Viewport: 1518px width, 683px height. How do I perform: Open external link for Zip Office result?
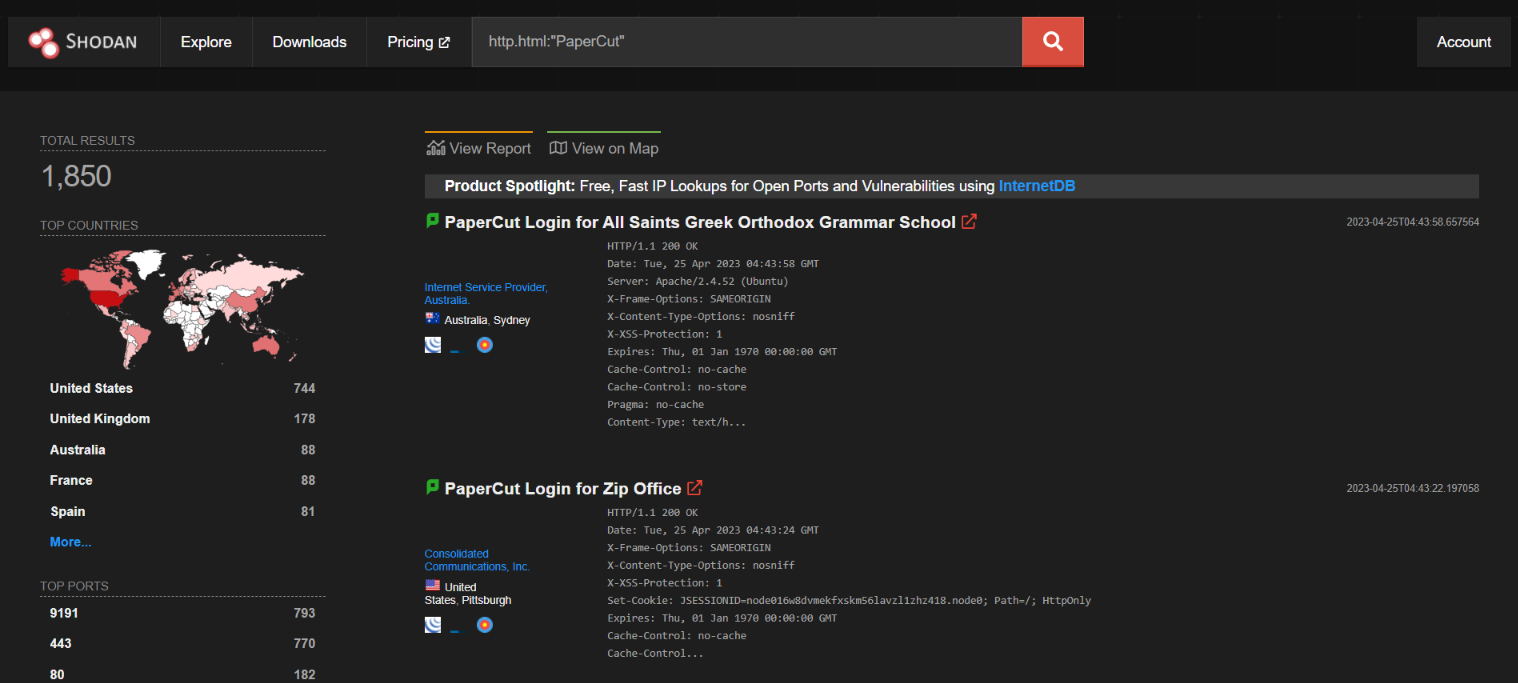pyautogui.click(x=694, y=488)
